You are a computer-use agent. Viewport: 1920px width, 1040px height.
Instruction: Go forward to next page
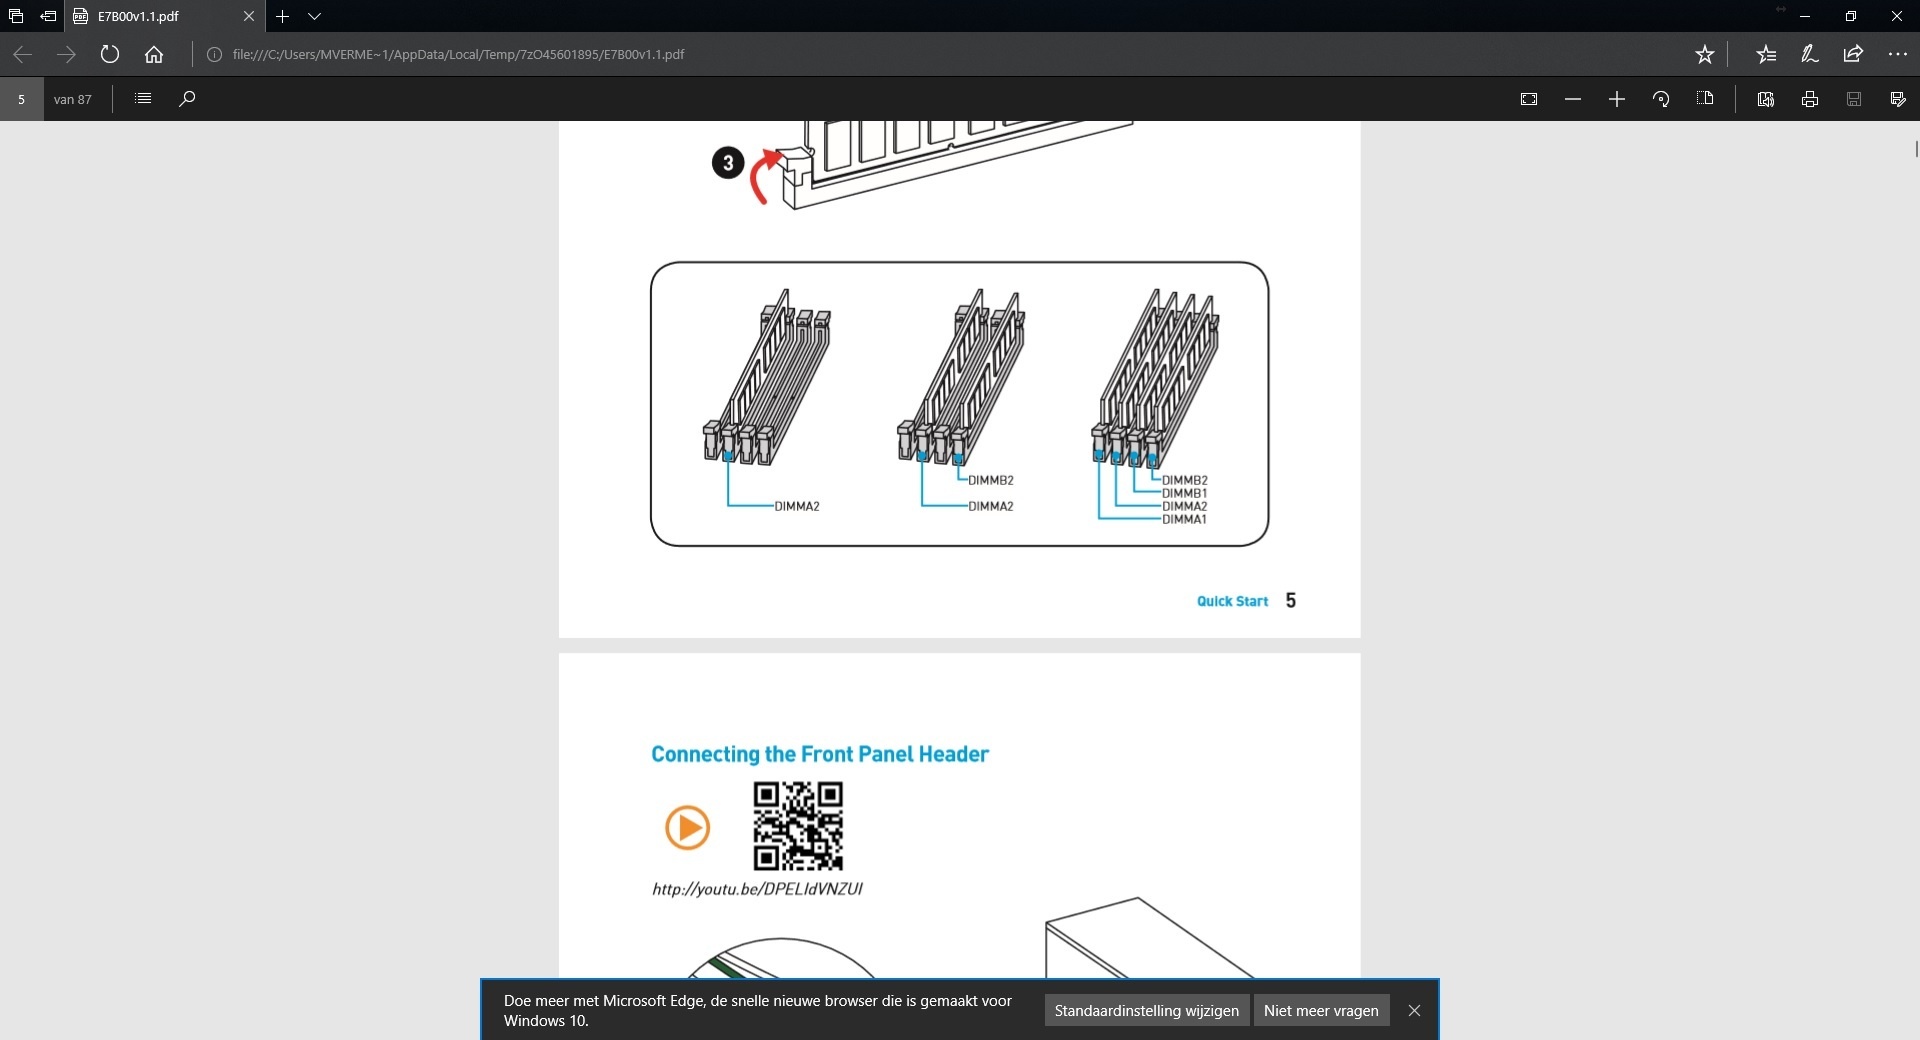[x=66, y=54]
